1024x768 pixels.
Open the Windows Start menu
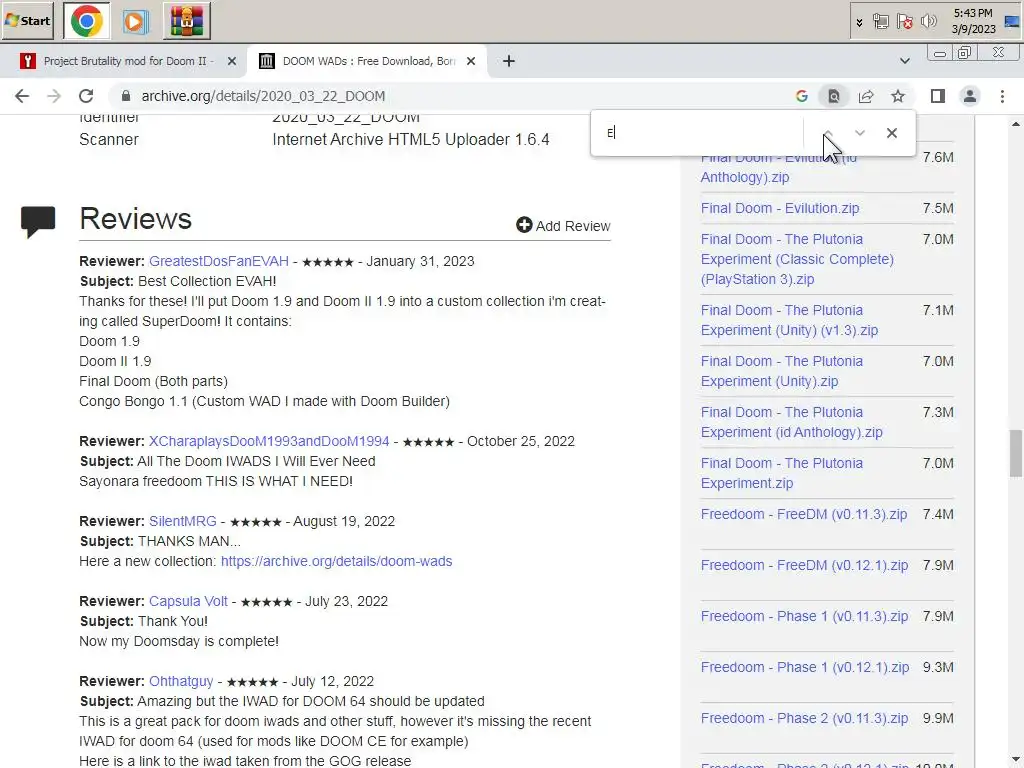tap(27, 21)
